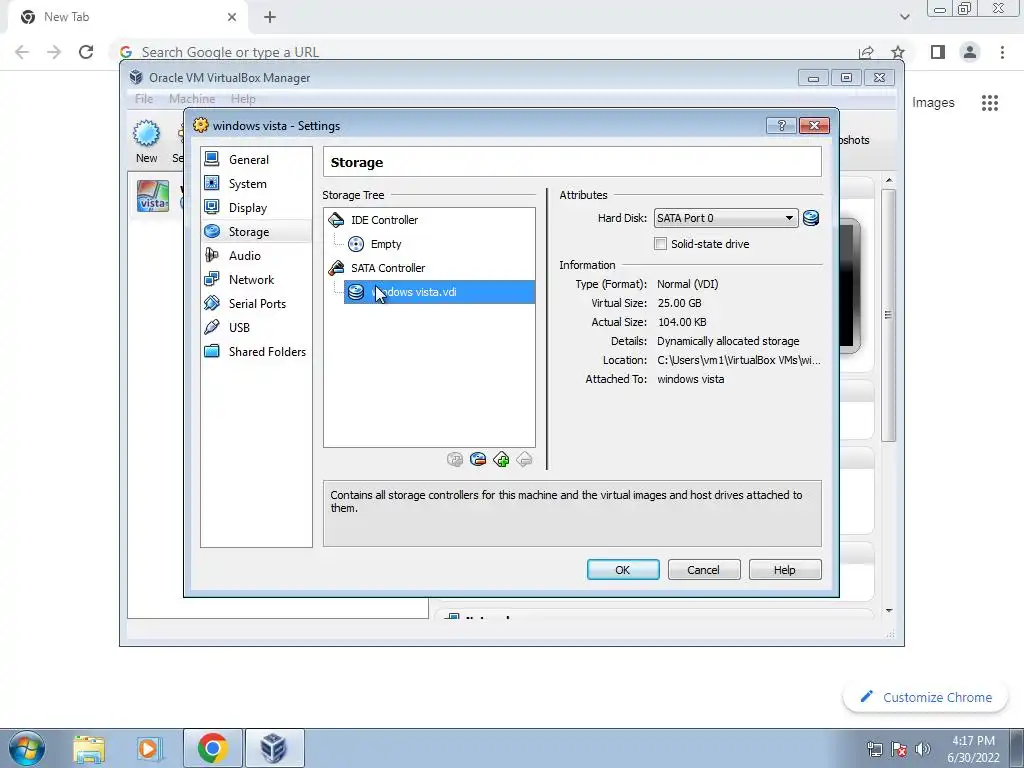Click the share page icon
1024x768 pixels.
(x=866, y=52)
